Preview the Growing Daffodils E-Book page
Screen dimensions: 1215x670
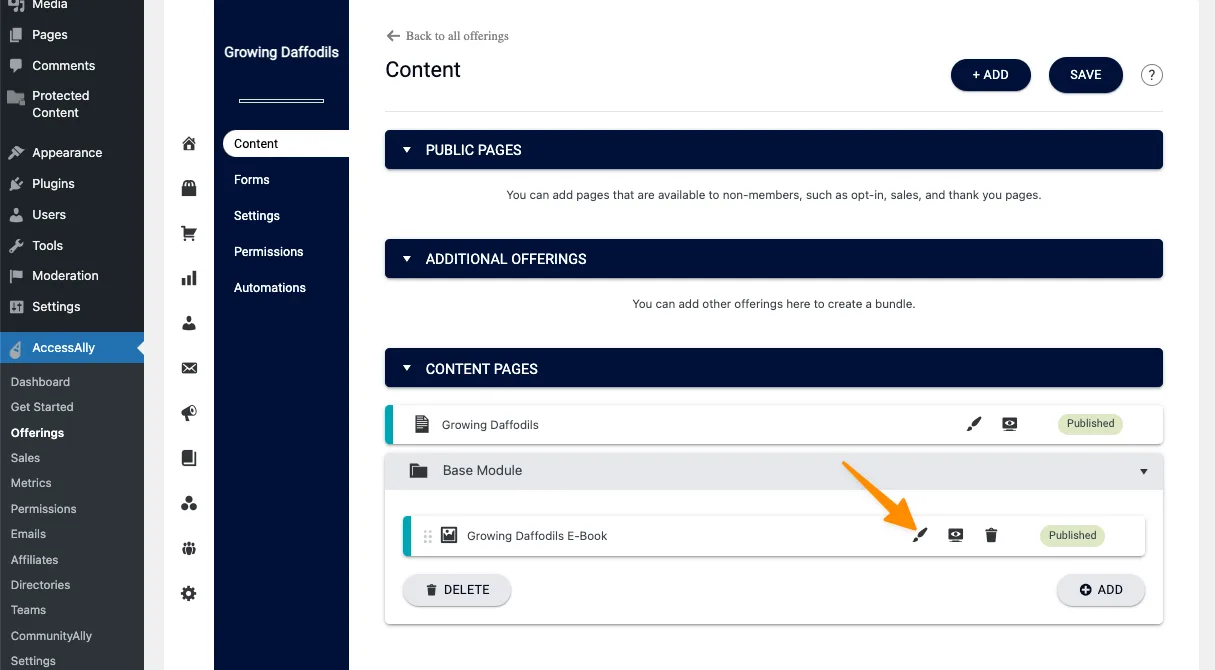coord(956,536)
